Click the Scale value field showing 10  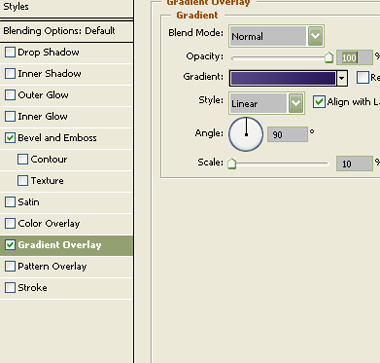point(354,163)
